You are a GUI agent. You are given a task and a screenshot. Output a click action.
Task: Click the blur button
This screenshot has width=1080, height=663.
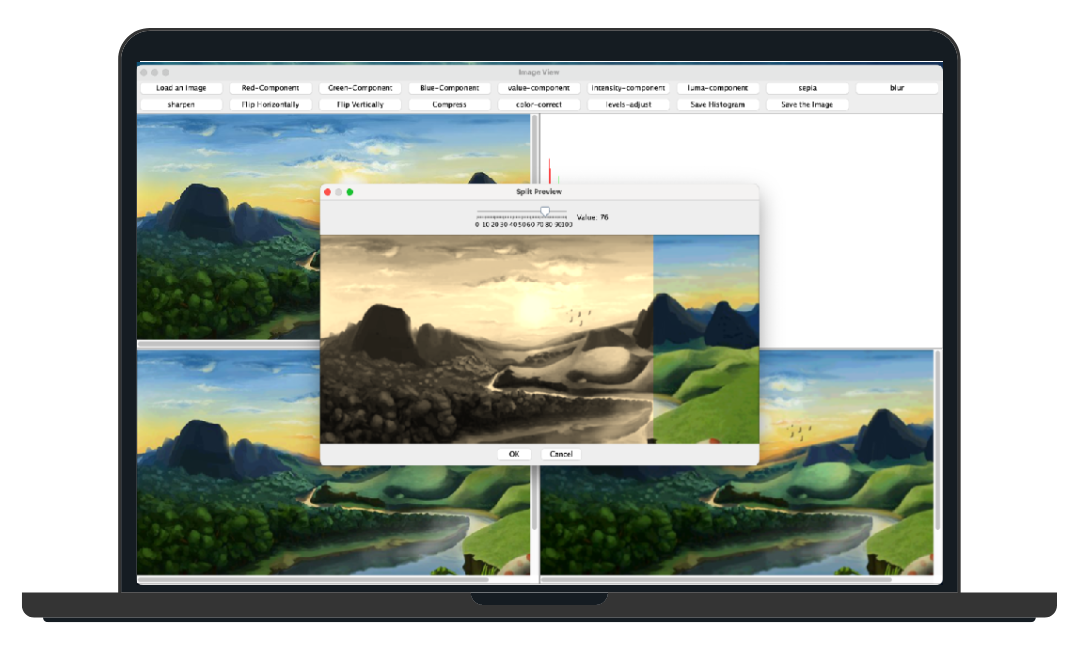[897, 88]
